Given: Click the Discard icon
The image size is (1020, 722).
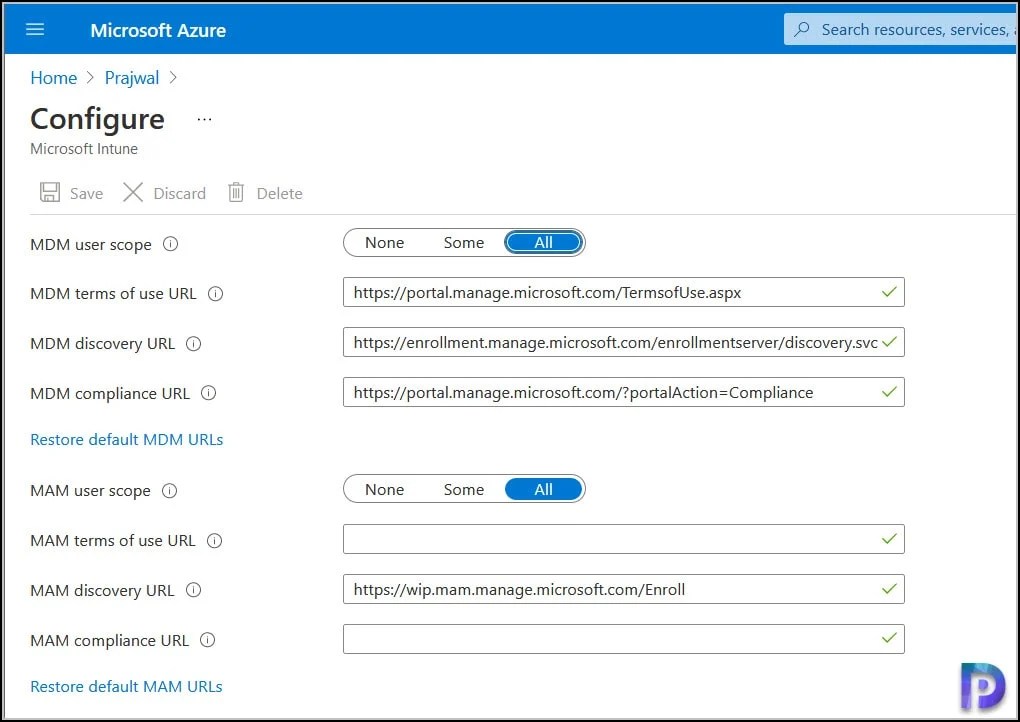Looking at the screenshot, I should tap(163, 193).
